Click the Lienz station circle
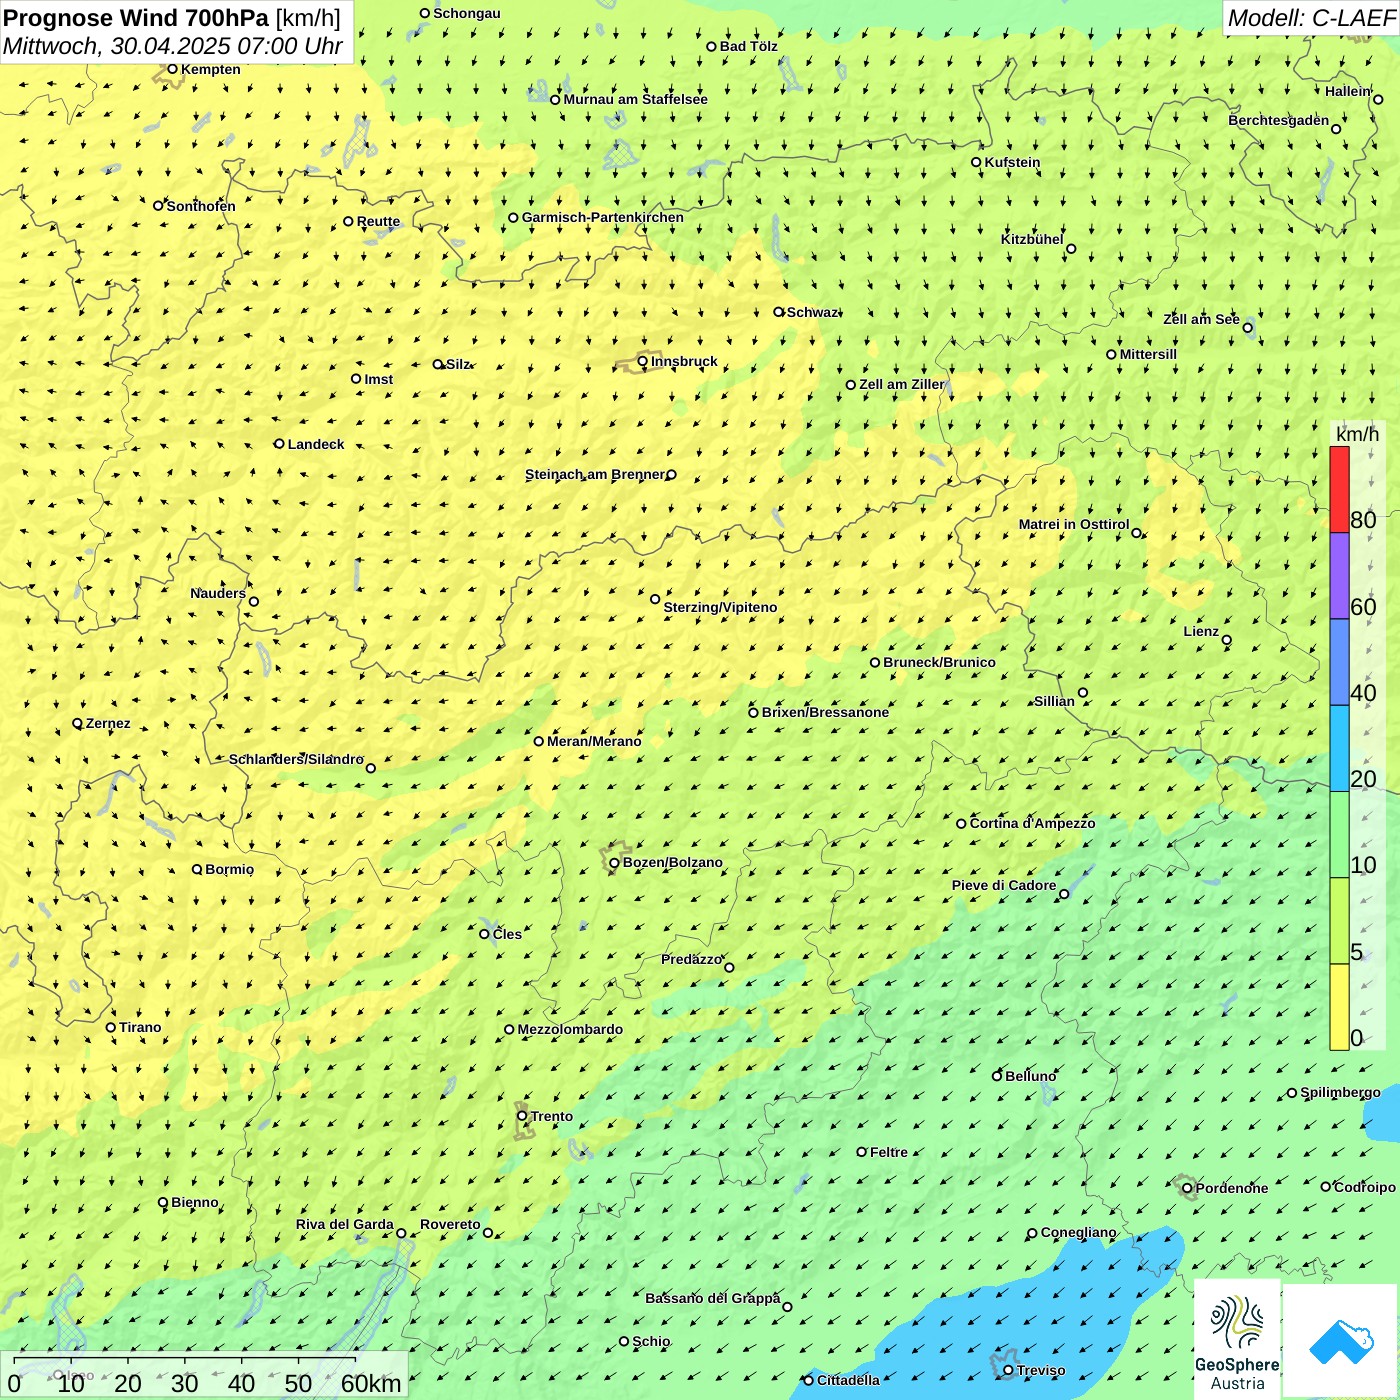This screenshot has height=1400, width=1400. pos(1227,640)
